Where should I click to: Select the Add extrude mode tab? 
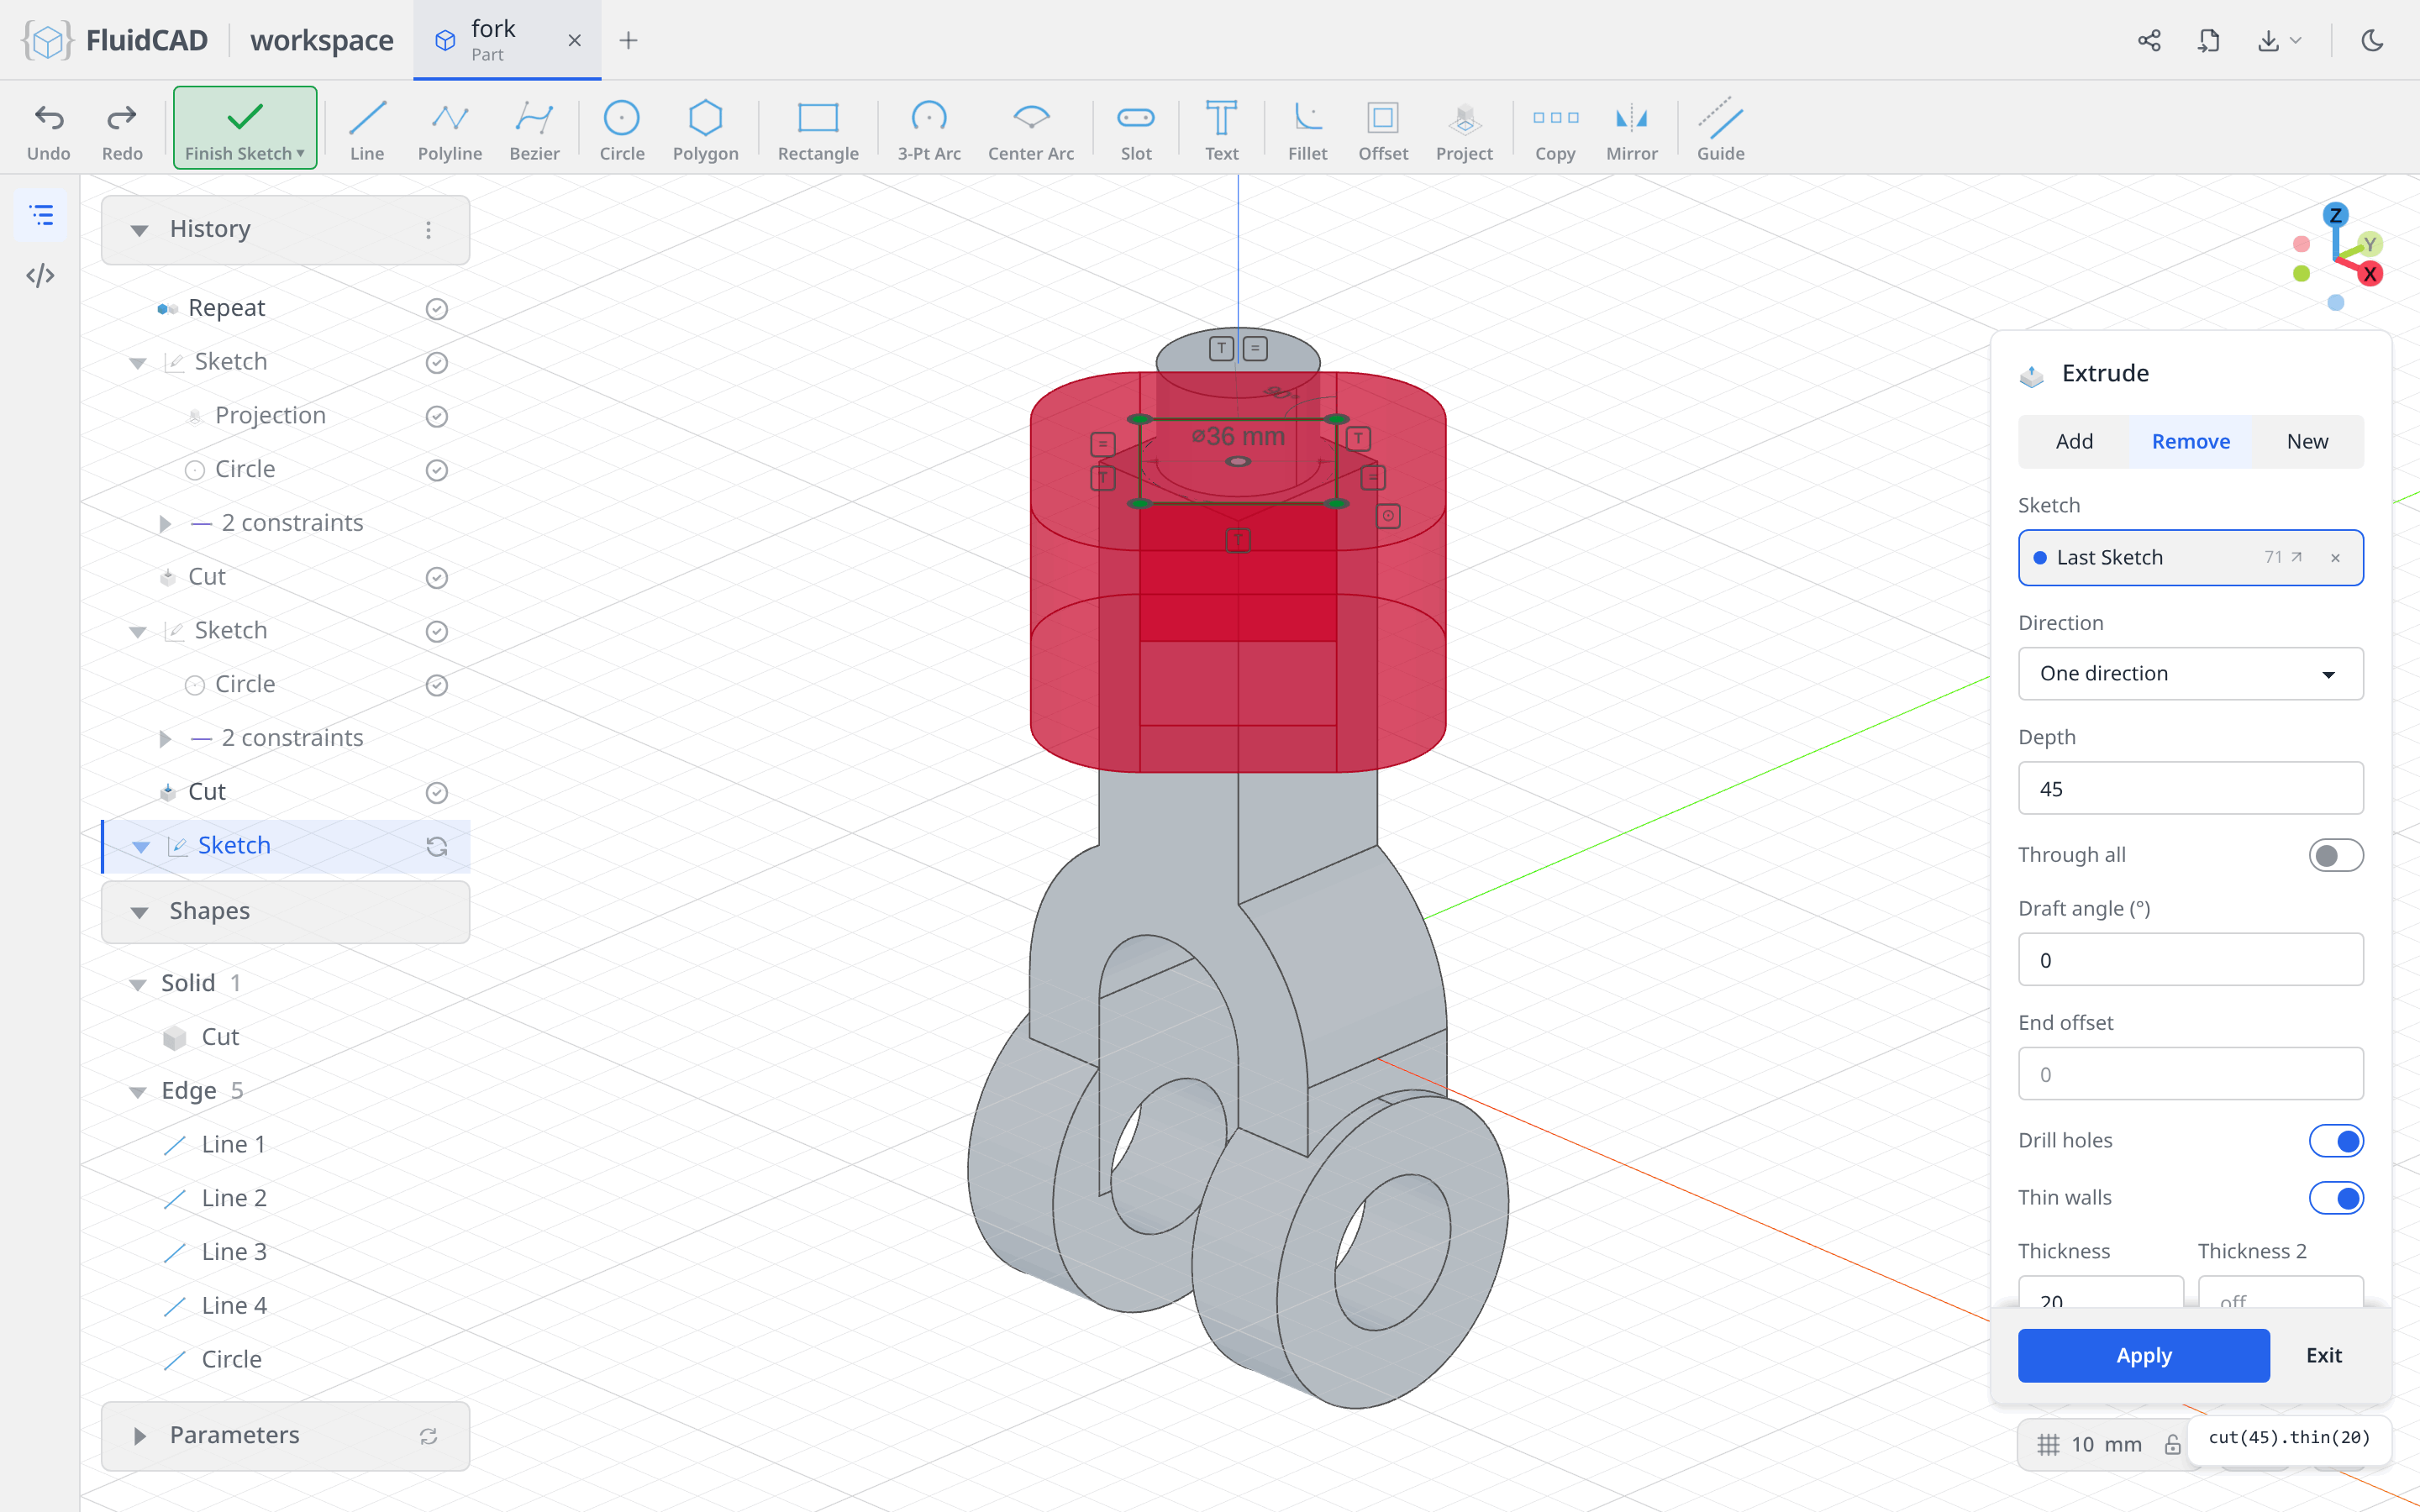tap(2074, 441)
